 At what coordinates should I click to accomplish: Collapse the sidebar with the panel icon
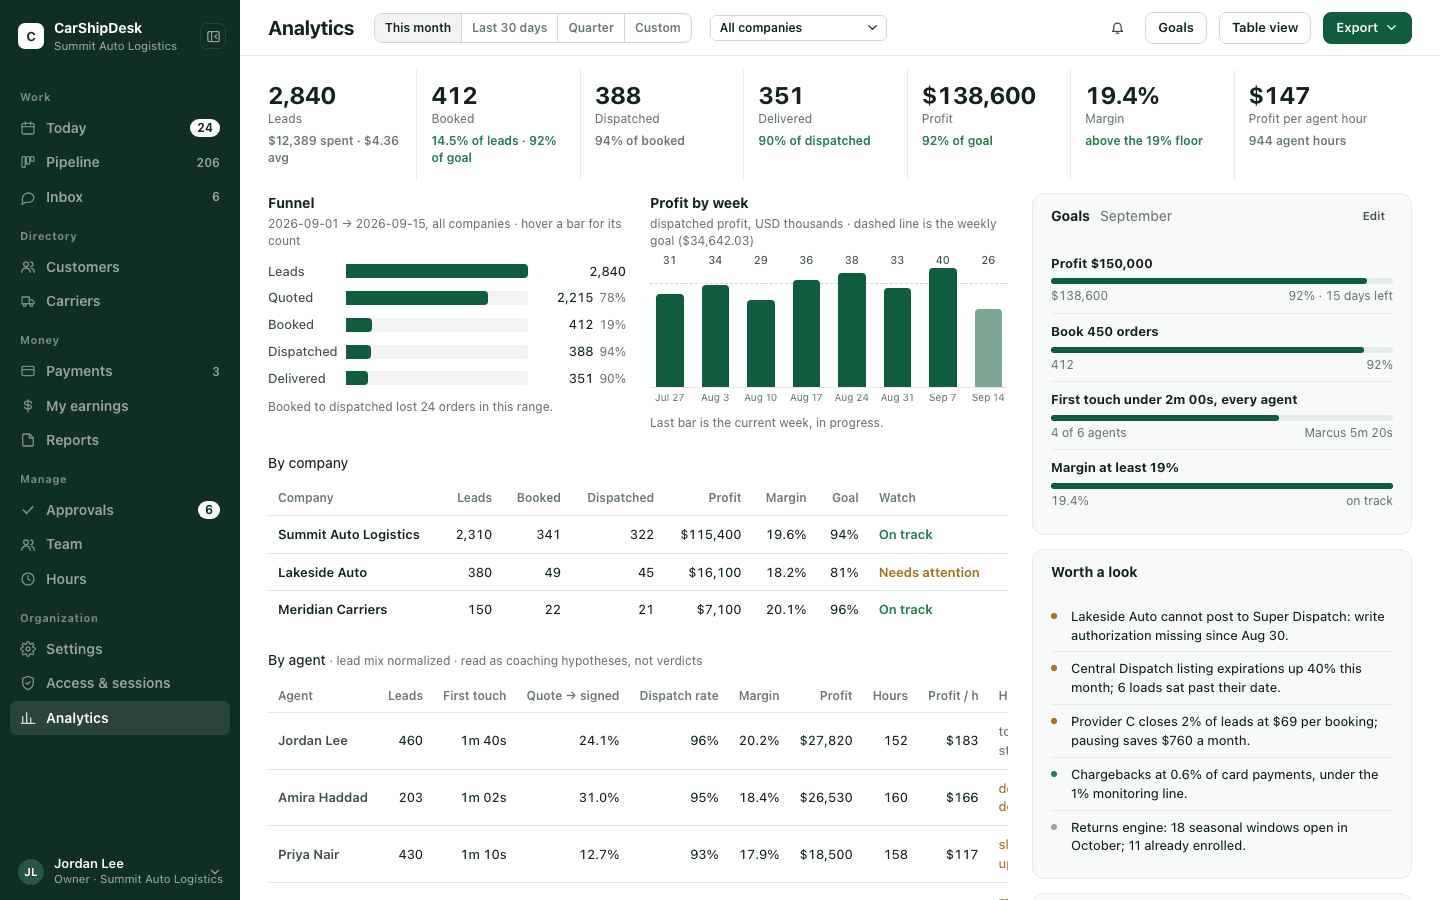(x=213, y=37)
